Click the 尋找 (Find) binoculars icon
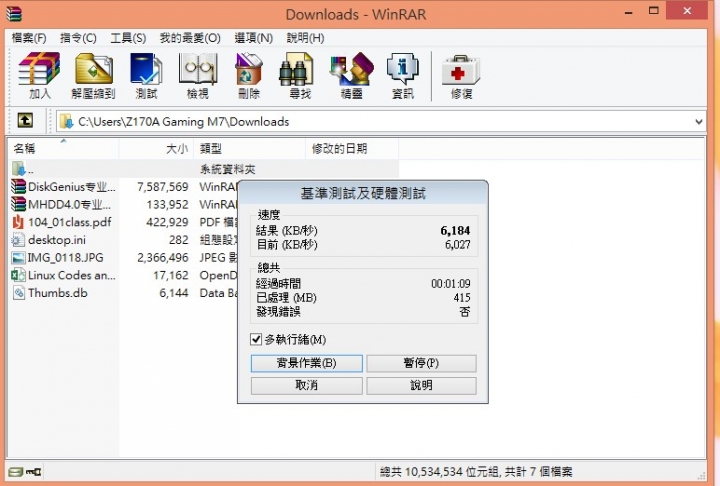The height and width of the screenshot is (486, 720). tap(296, 69)
